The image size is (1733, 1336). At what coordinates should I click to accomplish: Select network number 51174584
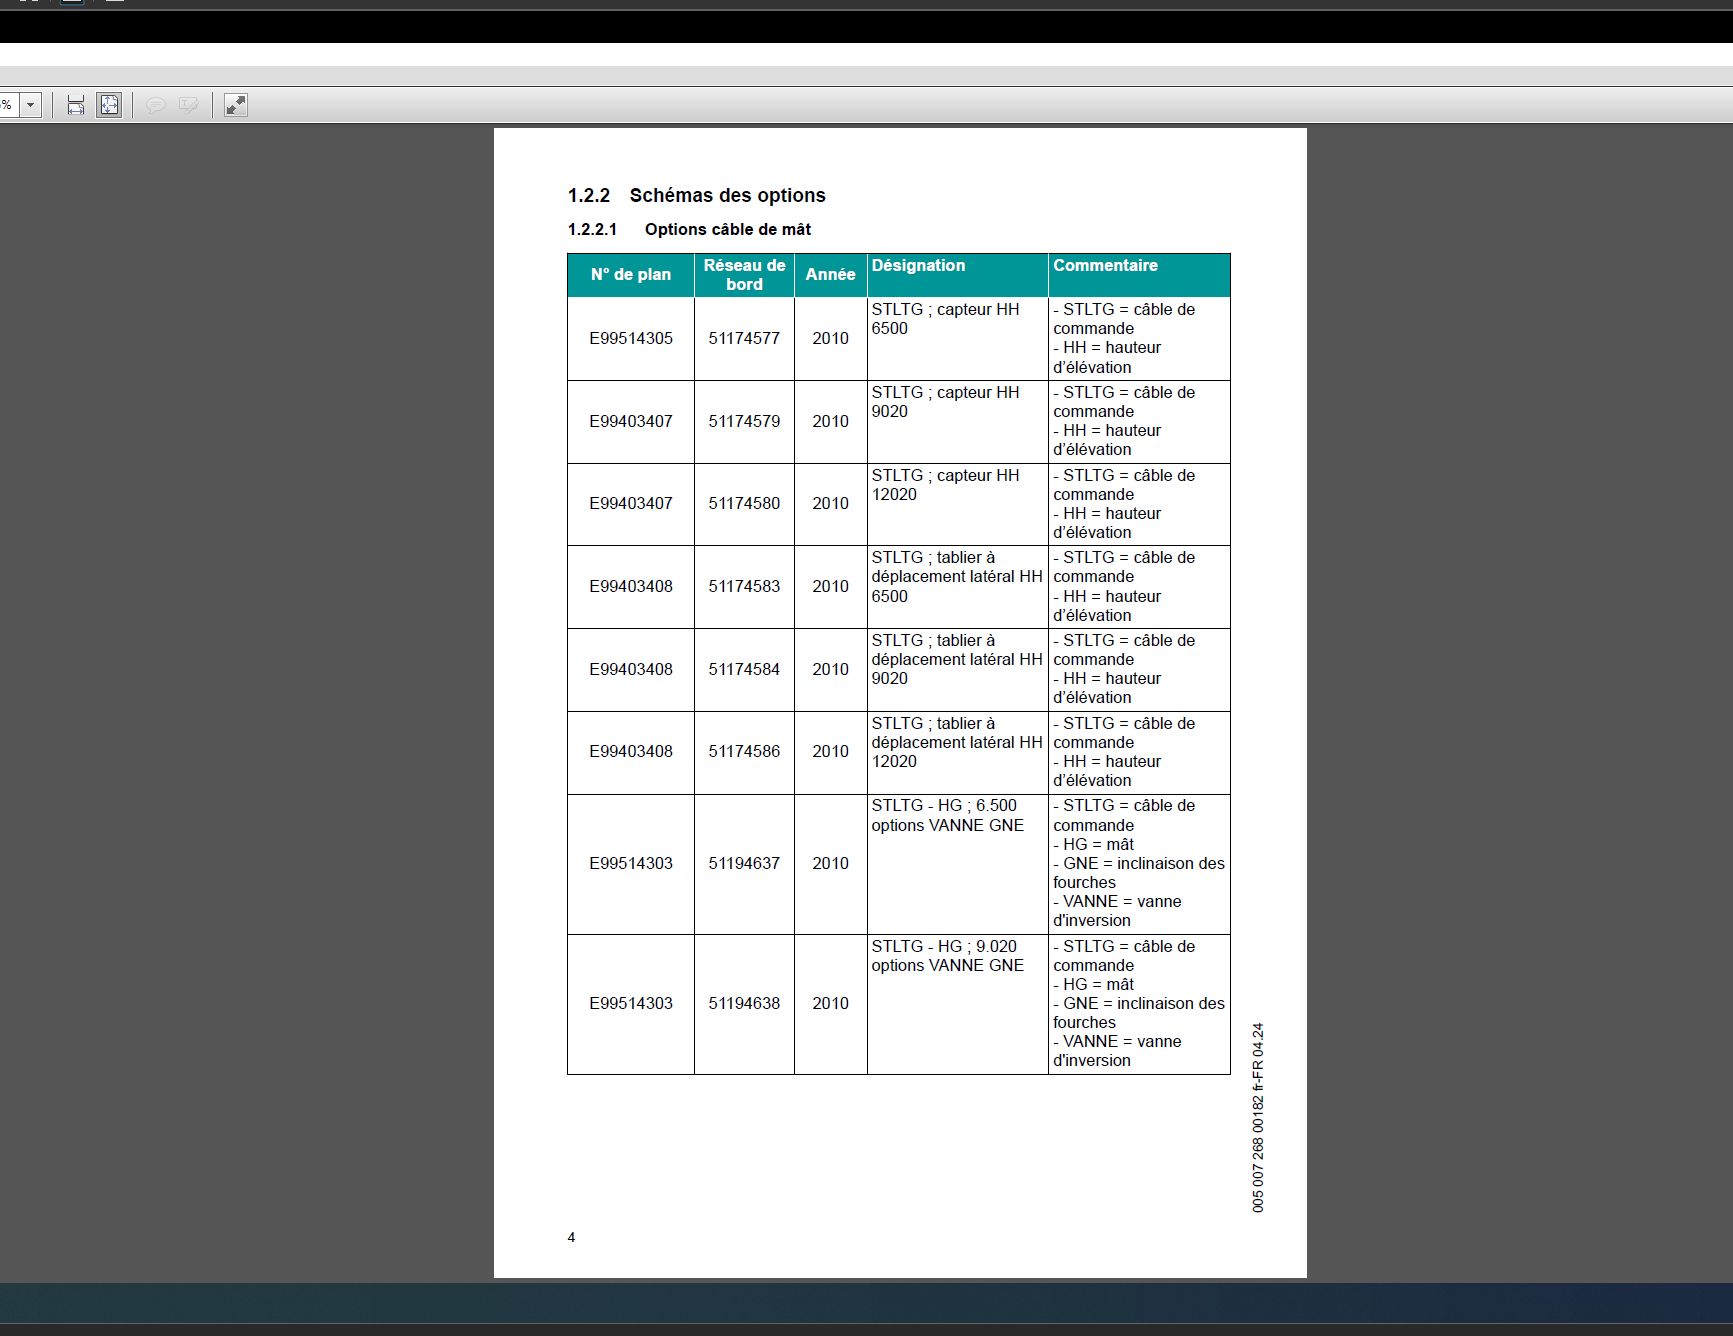point(744,669)
